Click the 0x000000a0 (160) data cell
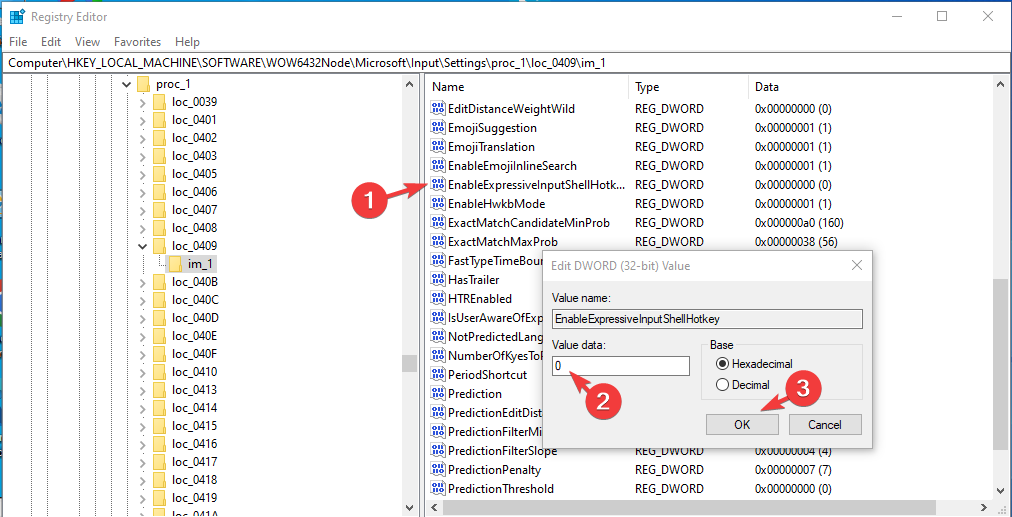 pos(800,223)
